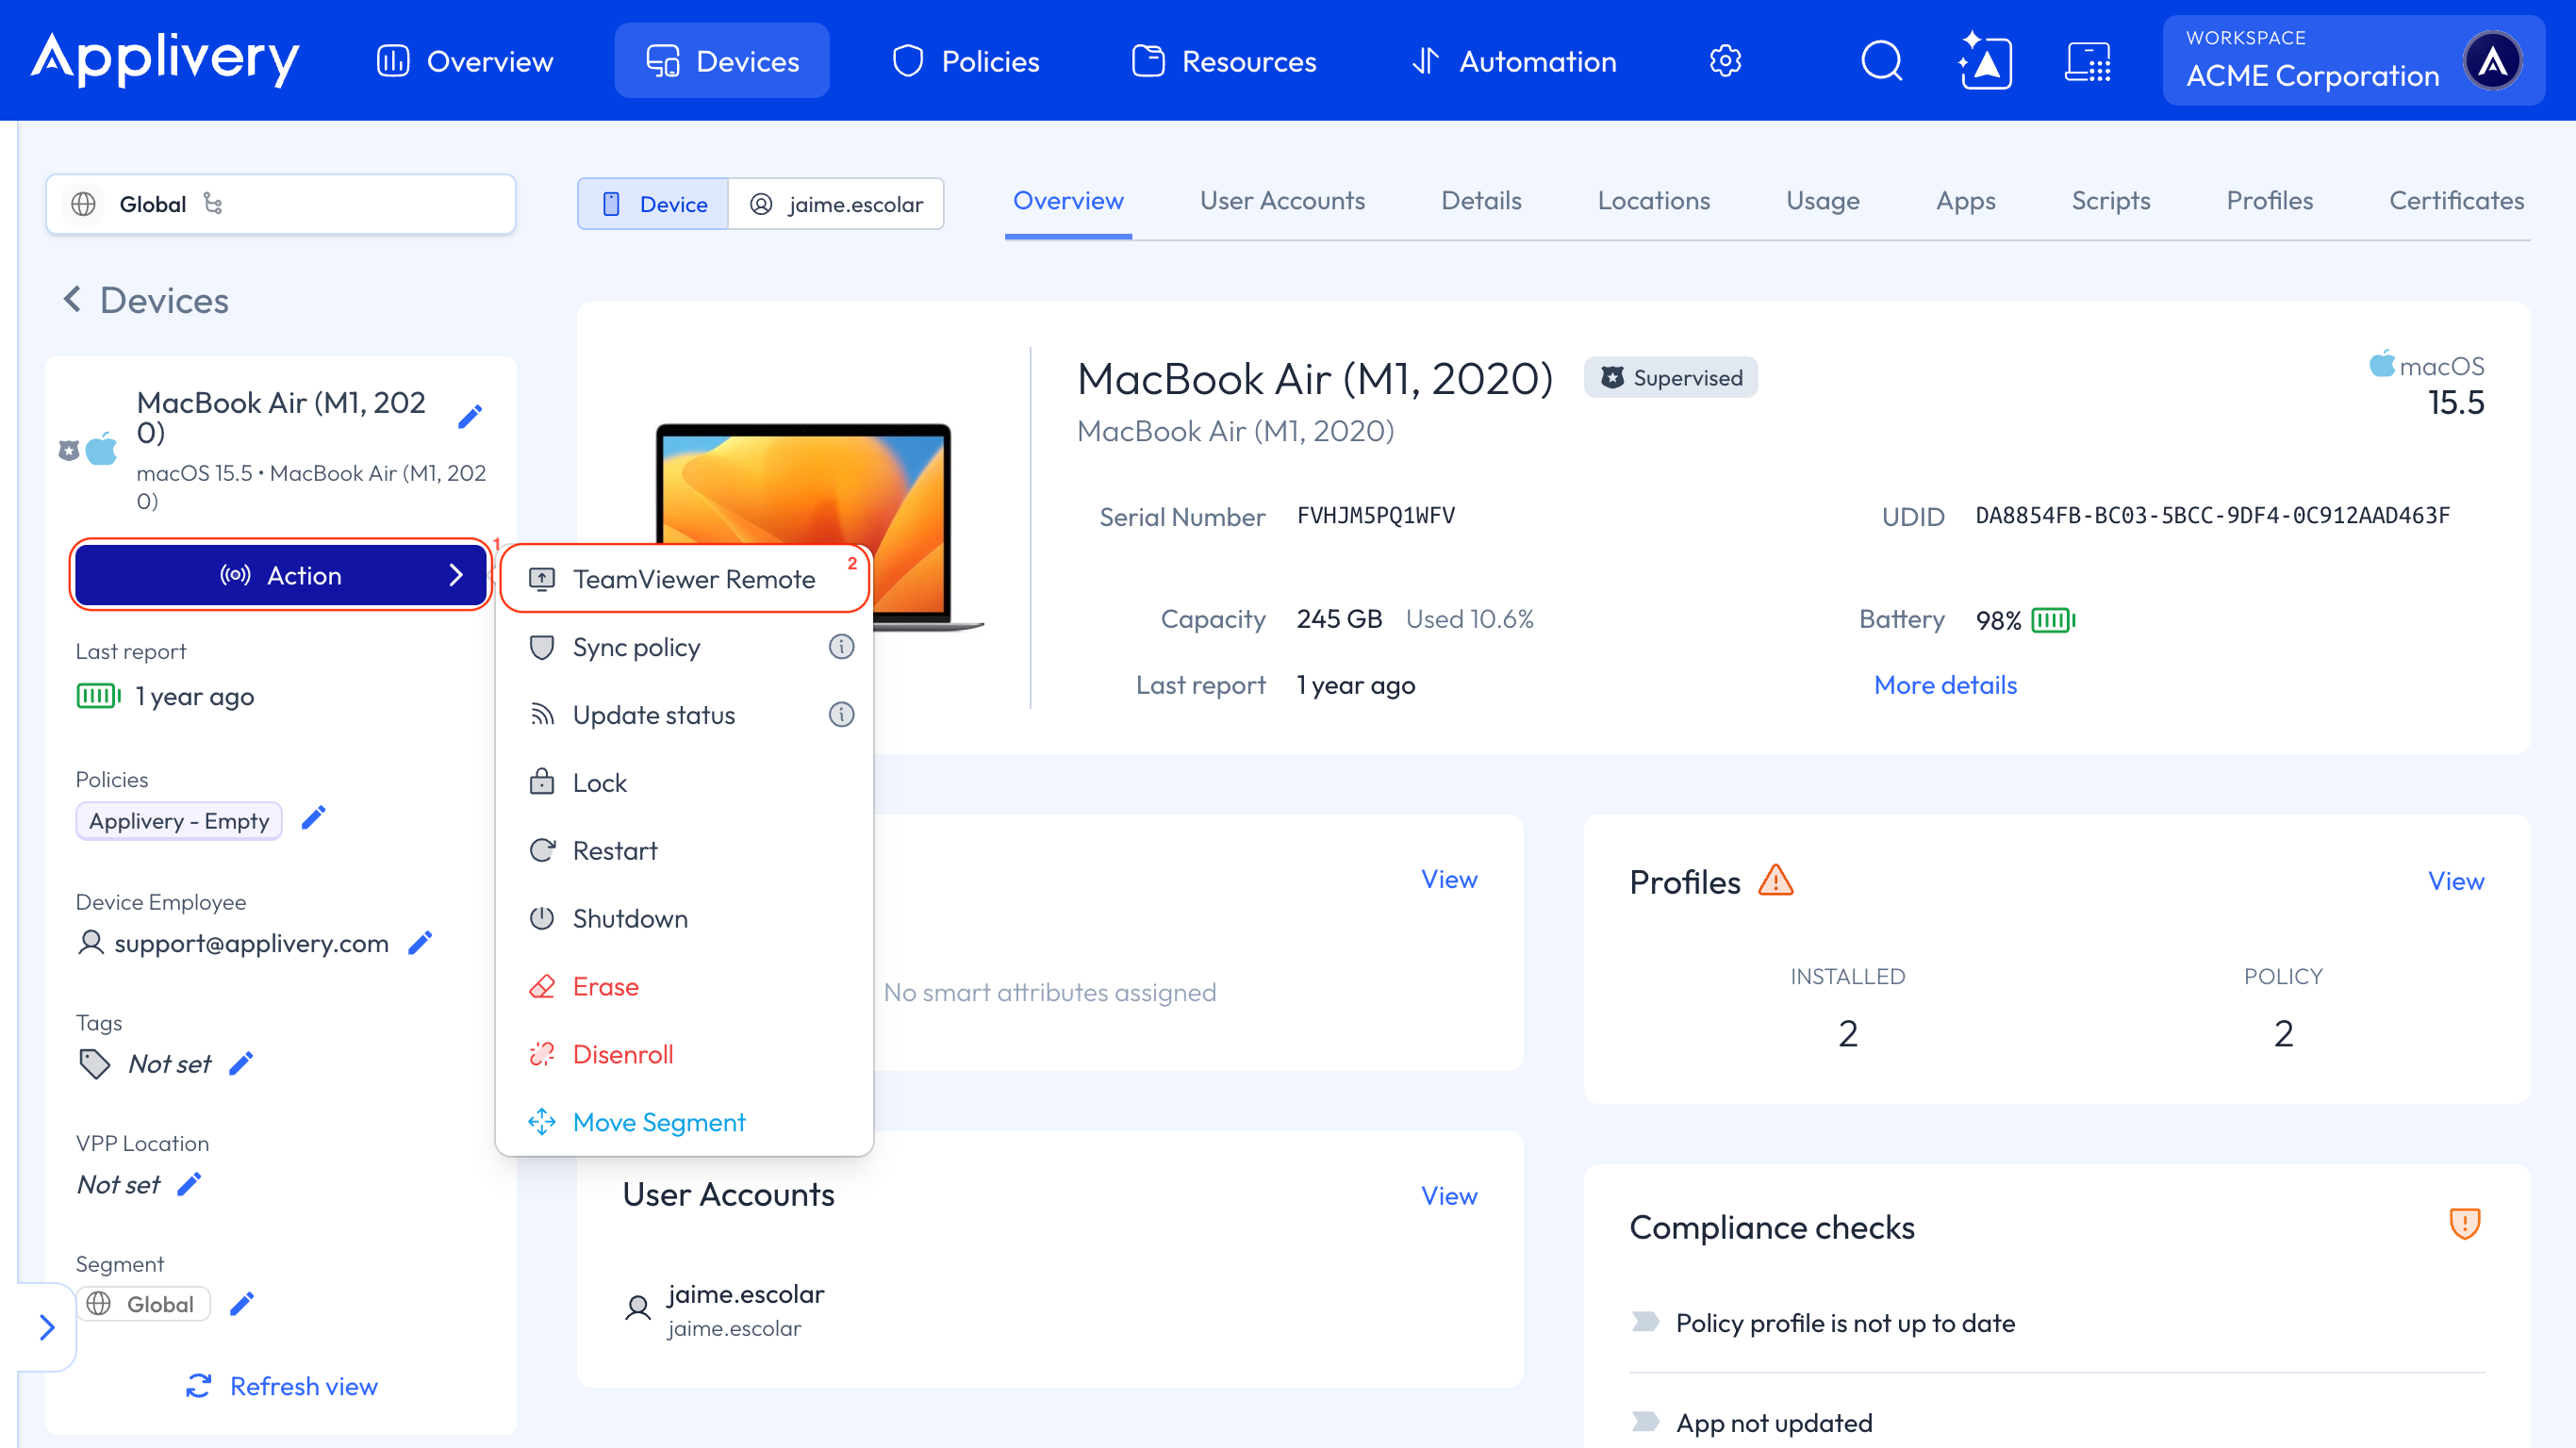Choose Disenroll in action menu
The height and width of the screenshot is (1448, 2576).
(685, 1055)
